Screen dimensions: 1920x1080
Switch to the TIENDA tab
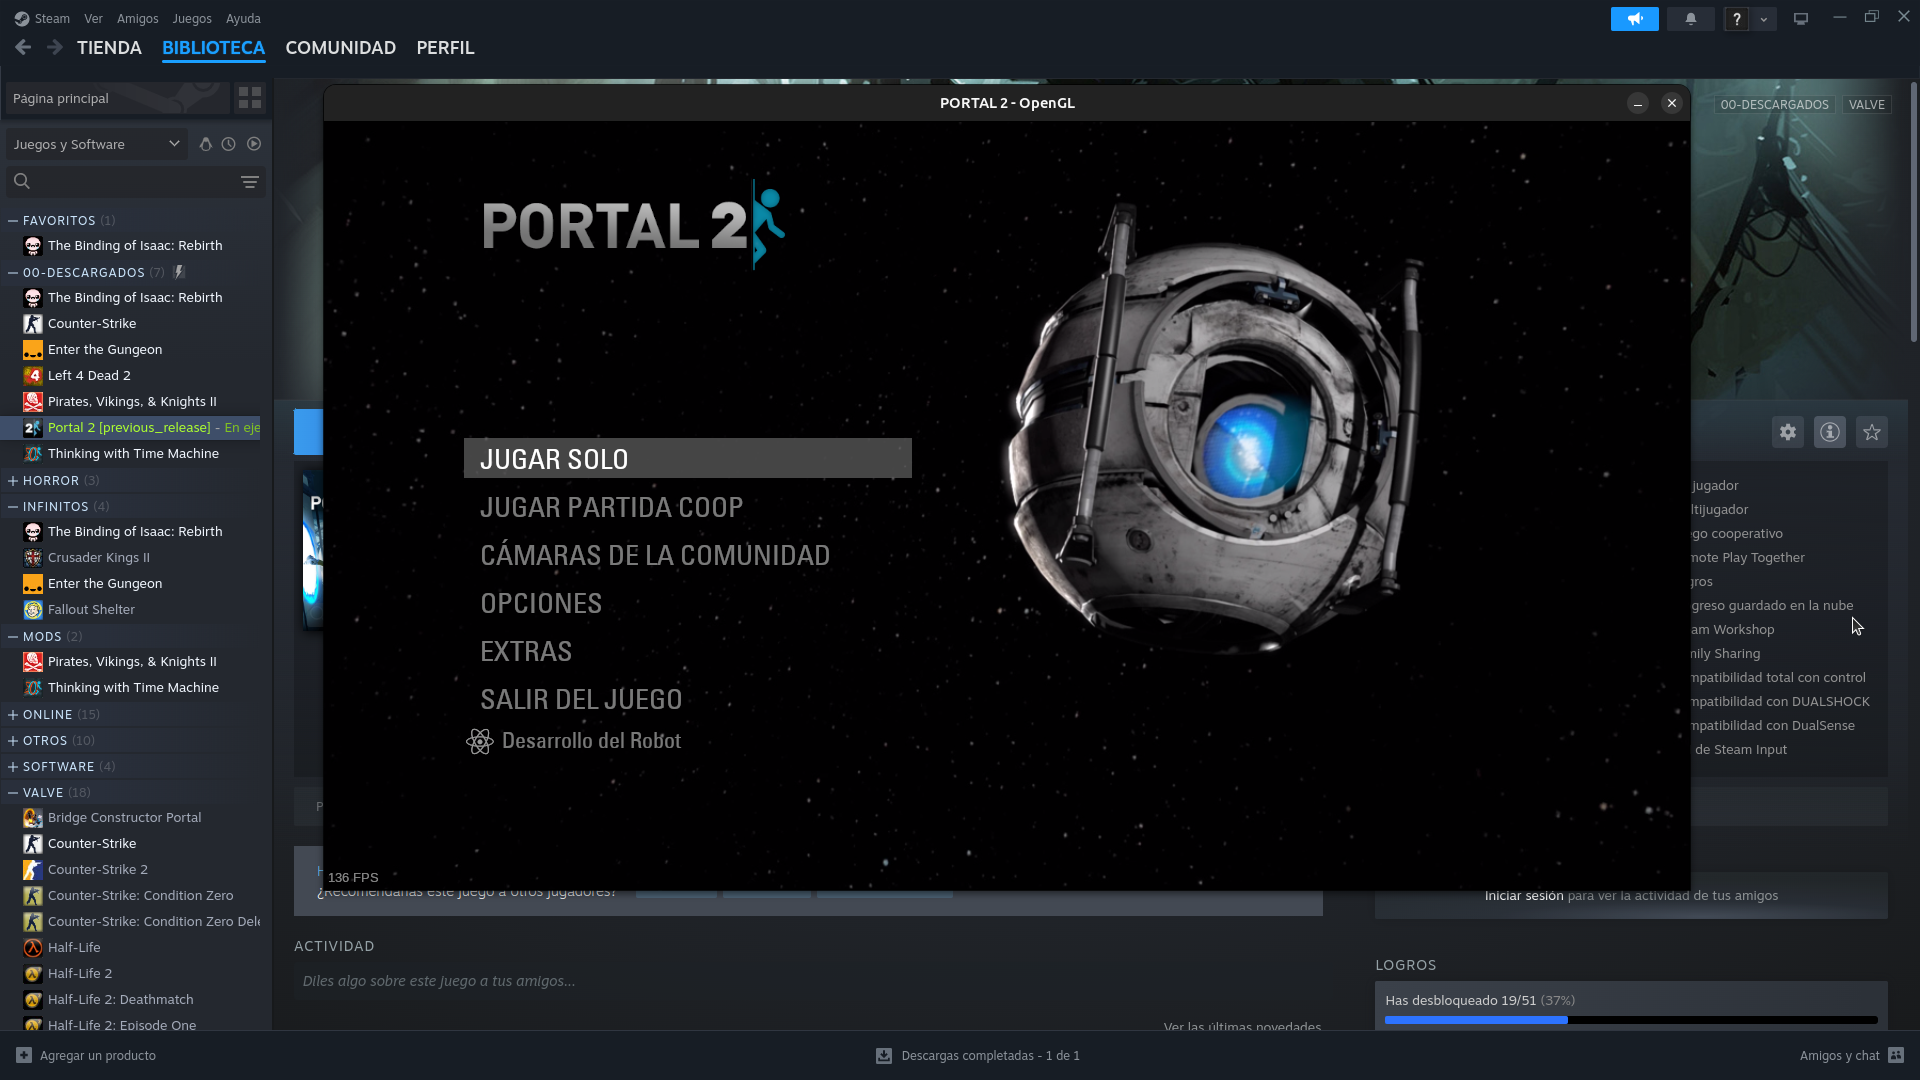click(x=109, y=47)
